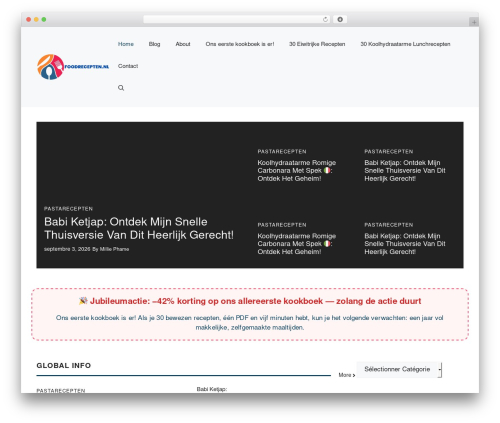Open '30 Eiwitrijke Recepten' menu item
Viewport: 500px width, 423px height.
317,44
